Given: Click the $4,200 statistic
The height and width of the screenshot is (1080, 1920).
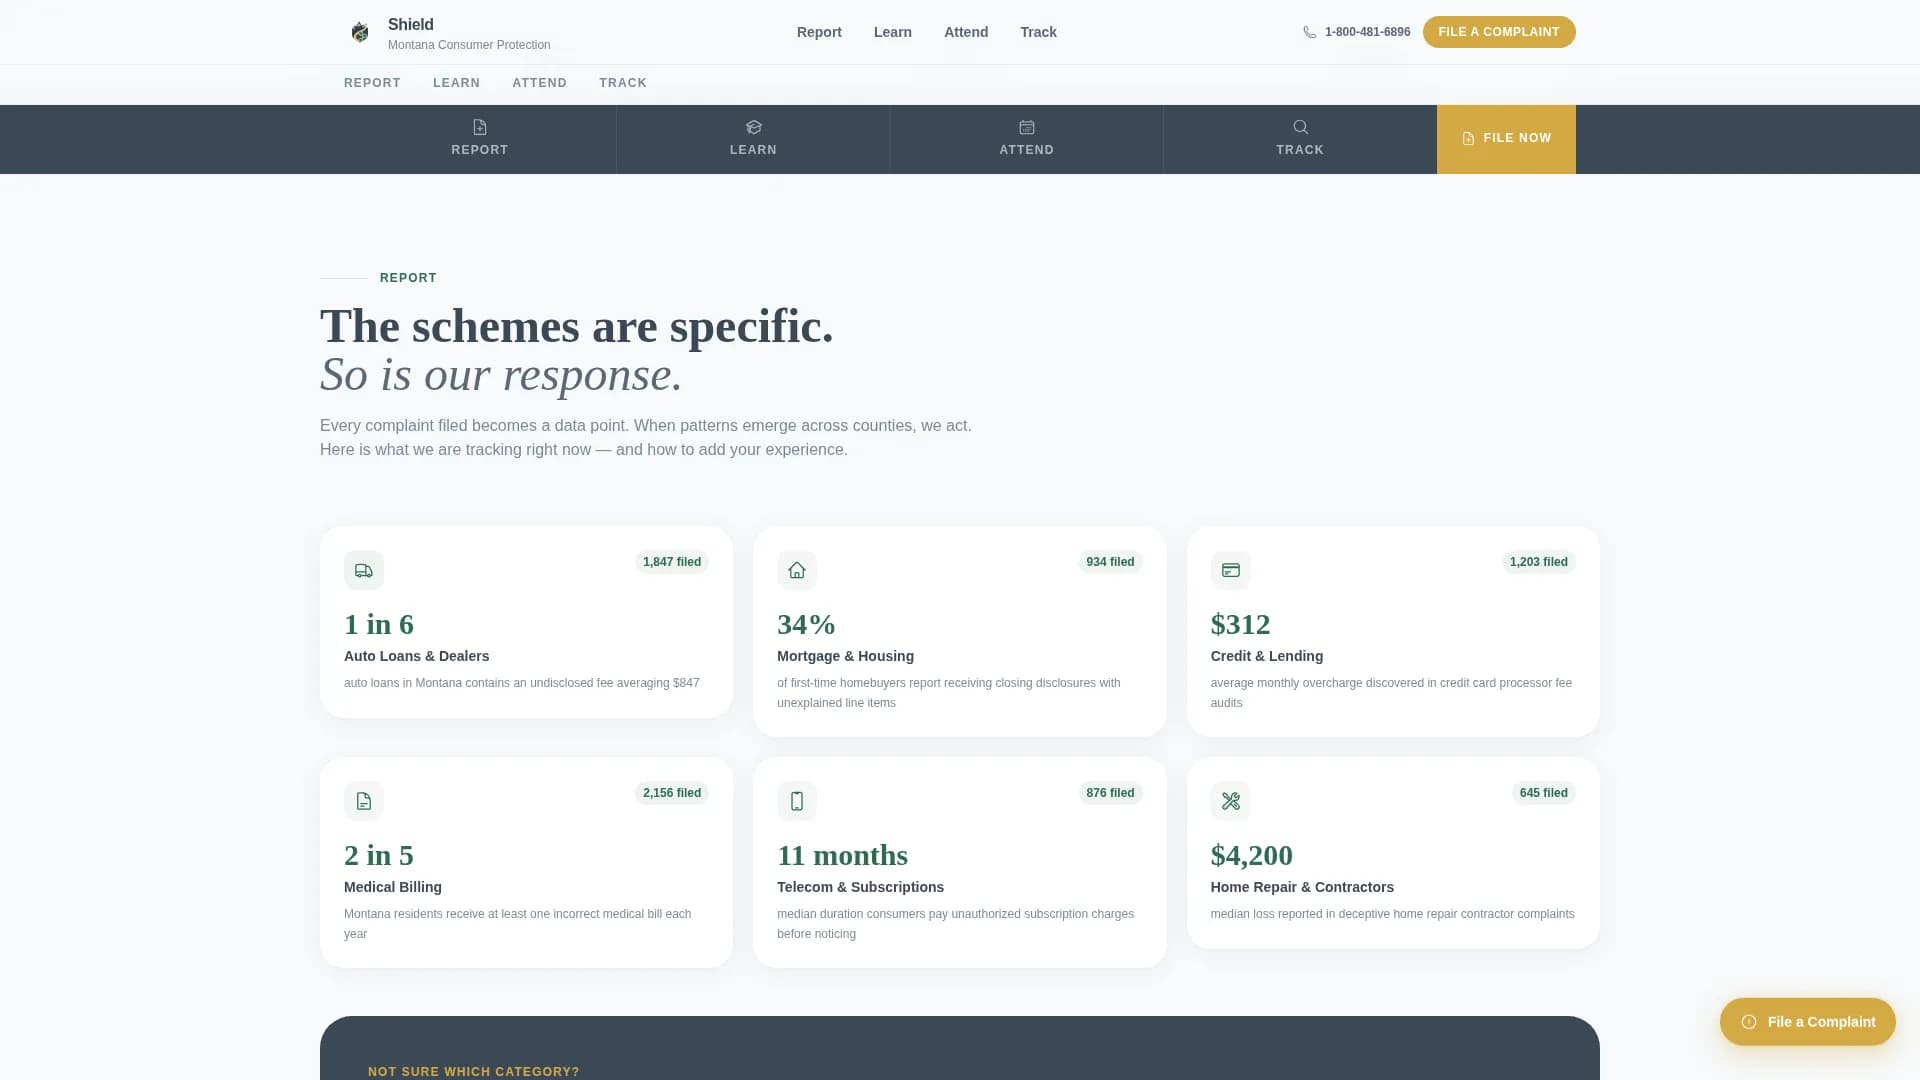Looking at the screenshot, I should point(1251,856).
